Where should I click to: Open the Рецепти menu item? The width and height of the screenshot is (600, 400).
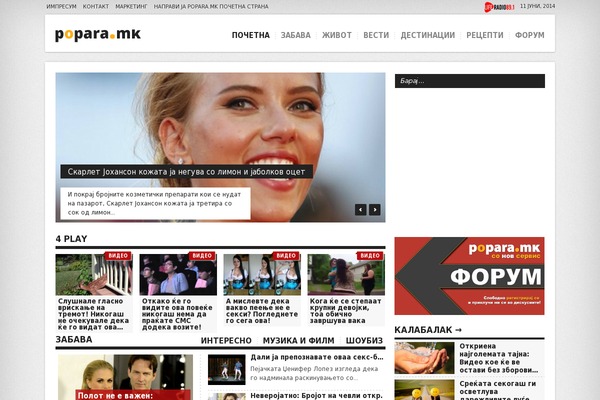click(485, 35)
